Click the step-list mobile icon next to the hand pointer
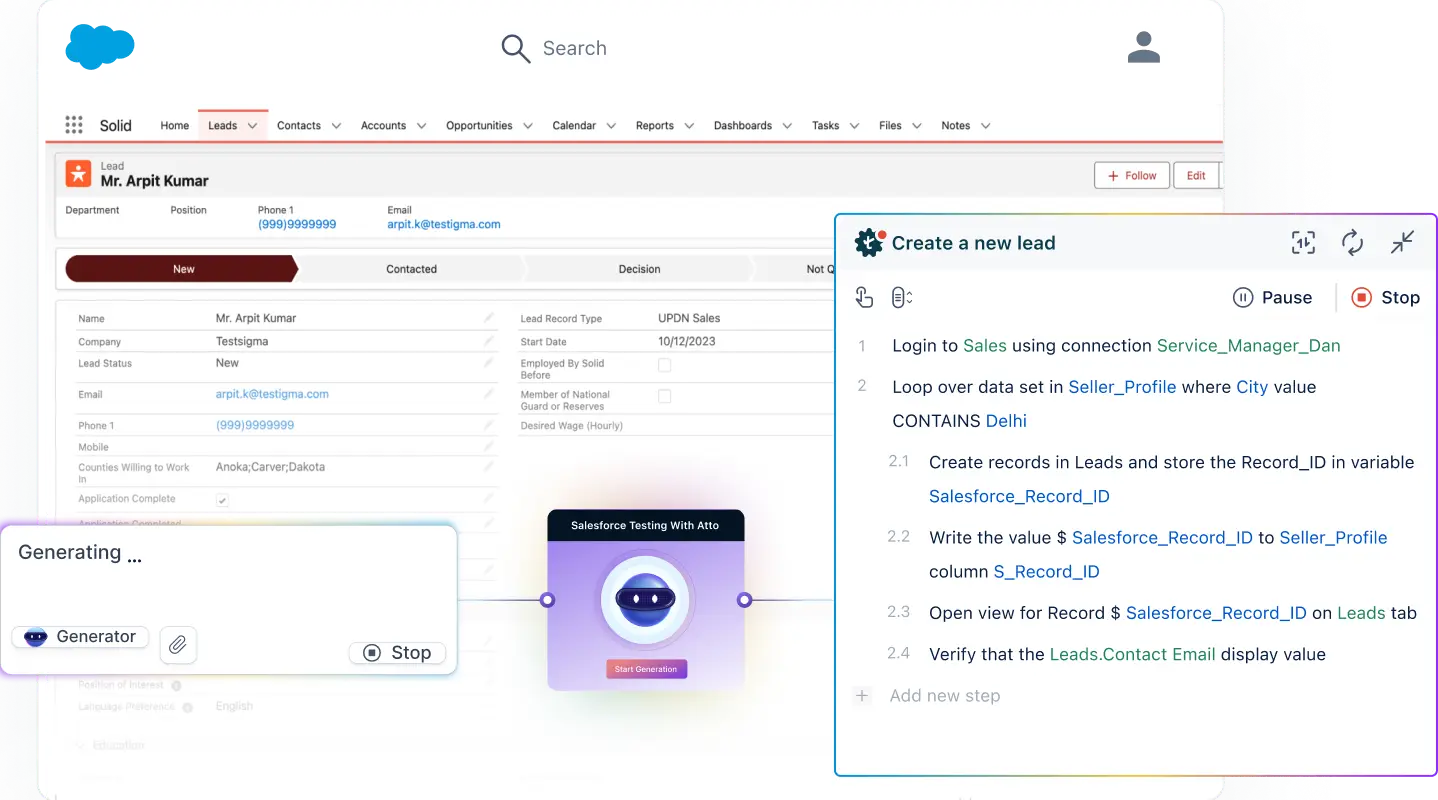Image resolution: width=1438 pixels, height=800 pixels. click(x=901, y=297)
